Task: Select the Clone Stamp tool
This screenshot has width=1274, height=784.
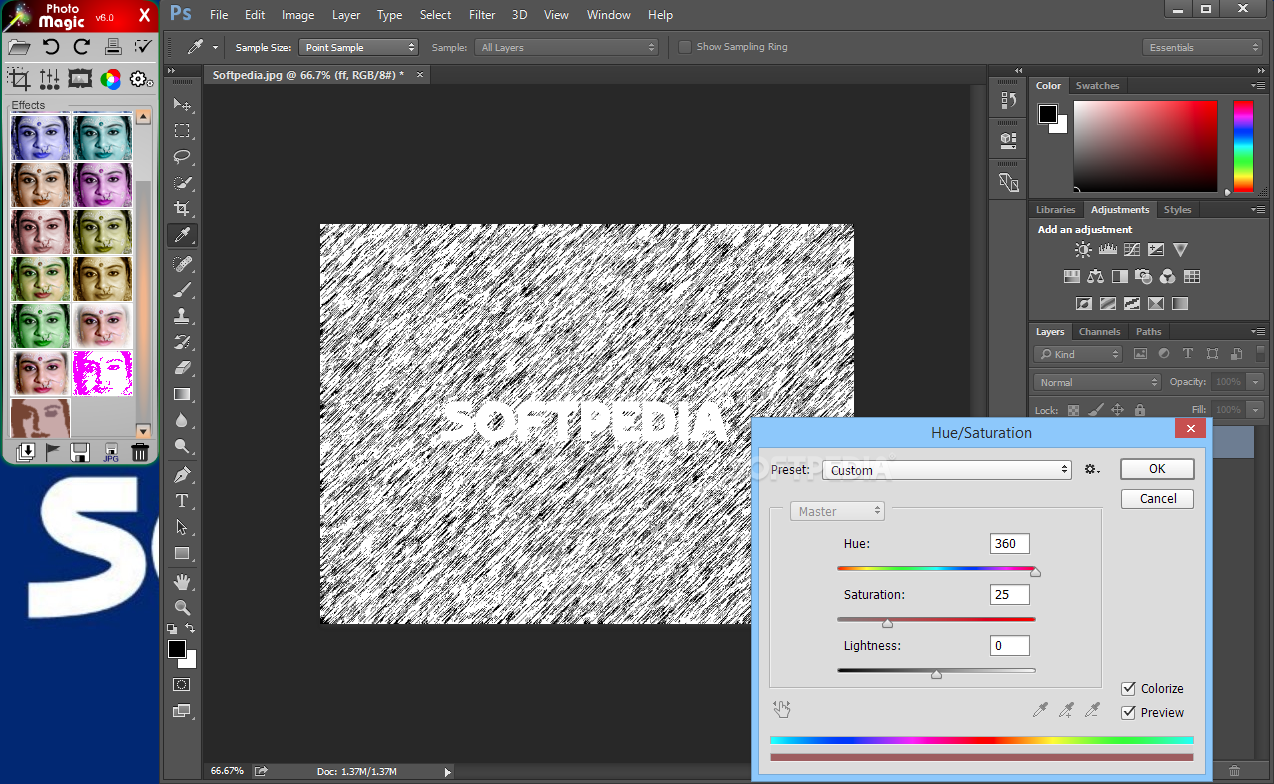Action: click(182, 316)
